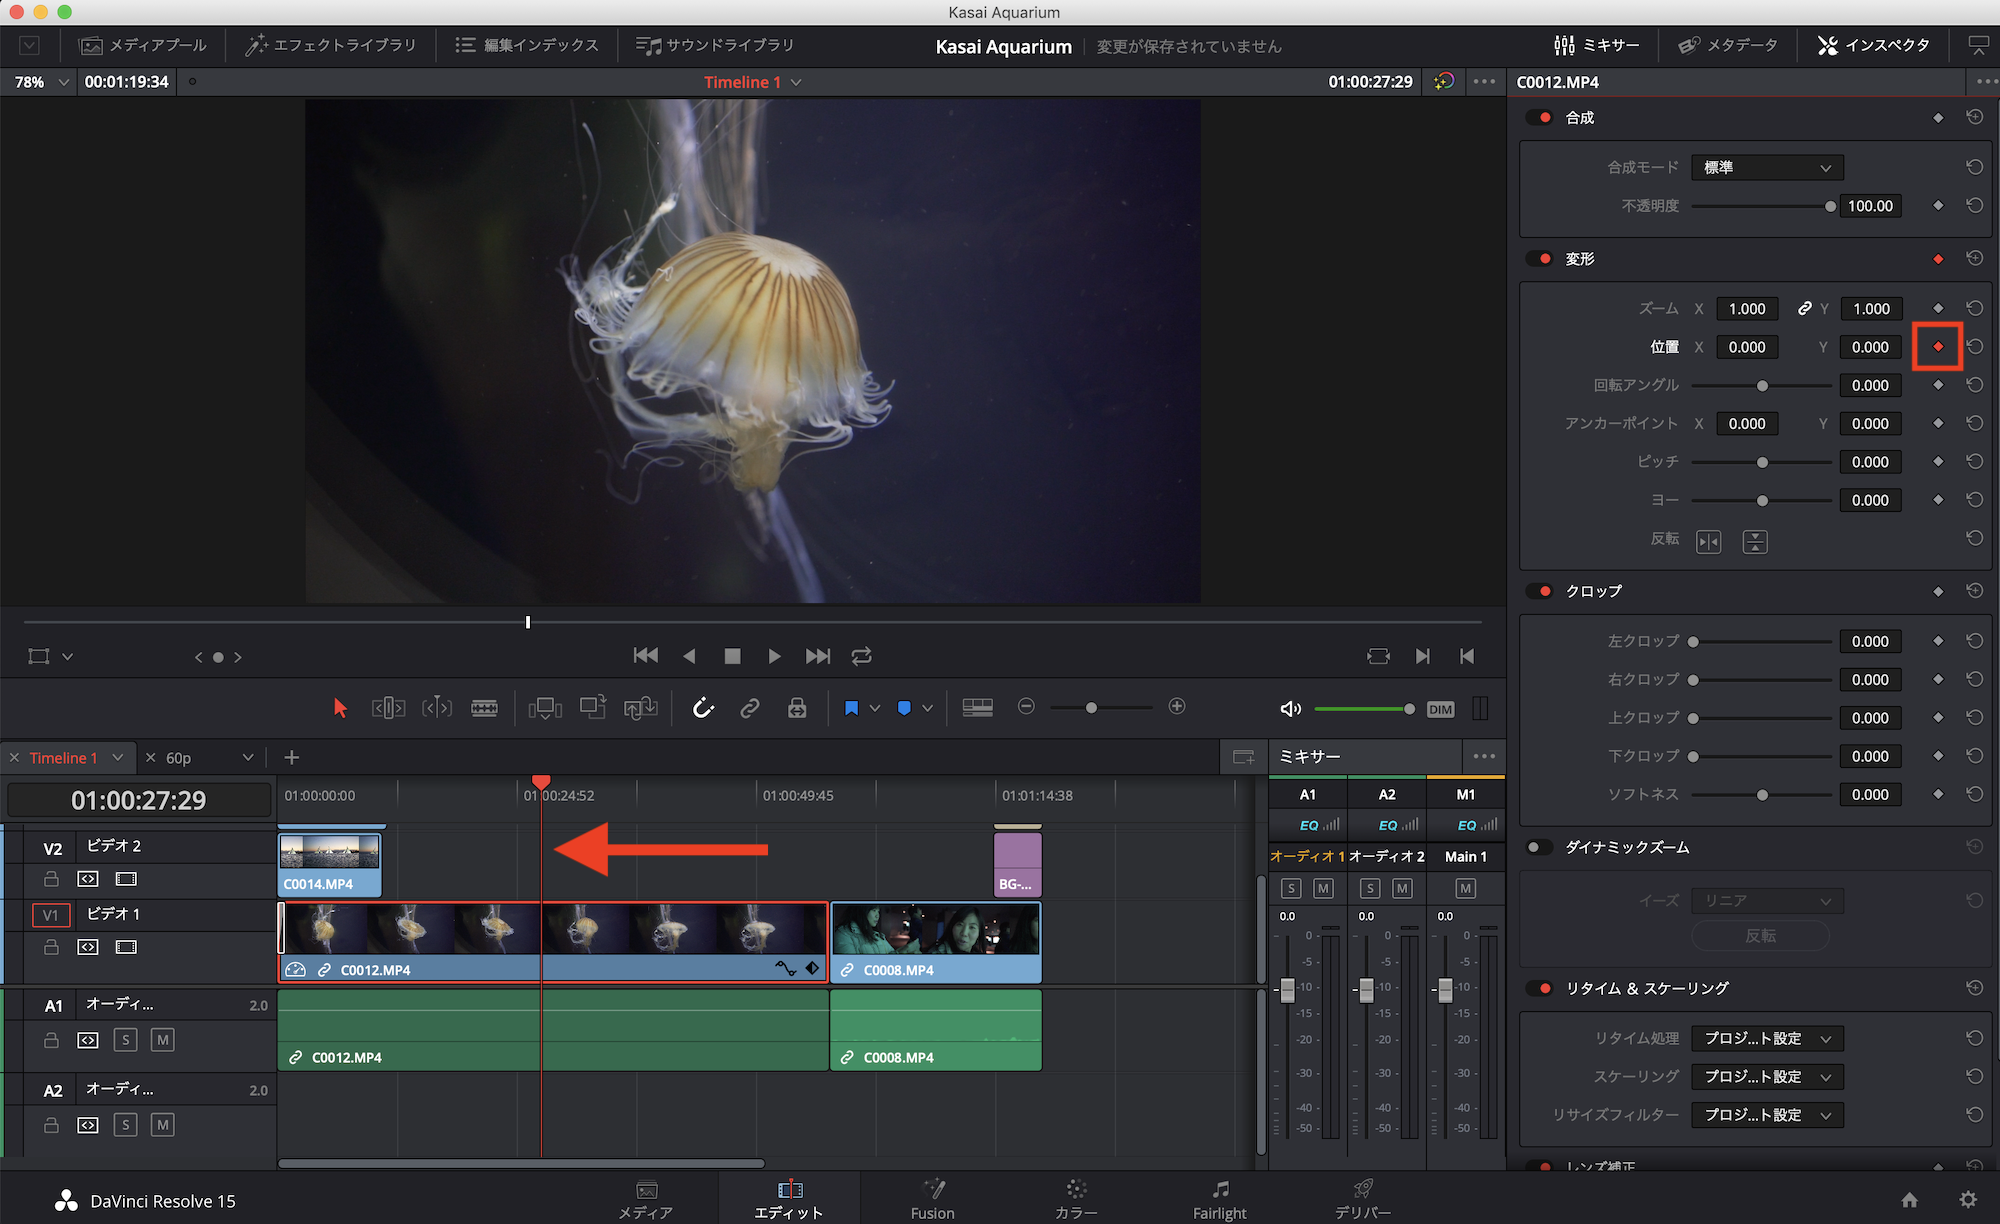
Task: Toggle the linked selection chain icon
Action: [749, 708]
